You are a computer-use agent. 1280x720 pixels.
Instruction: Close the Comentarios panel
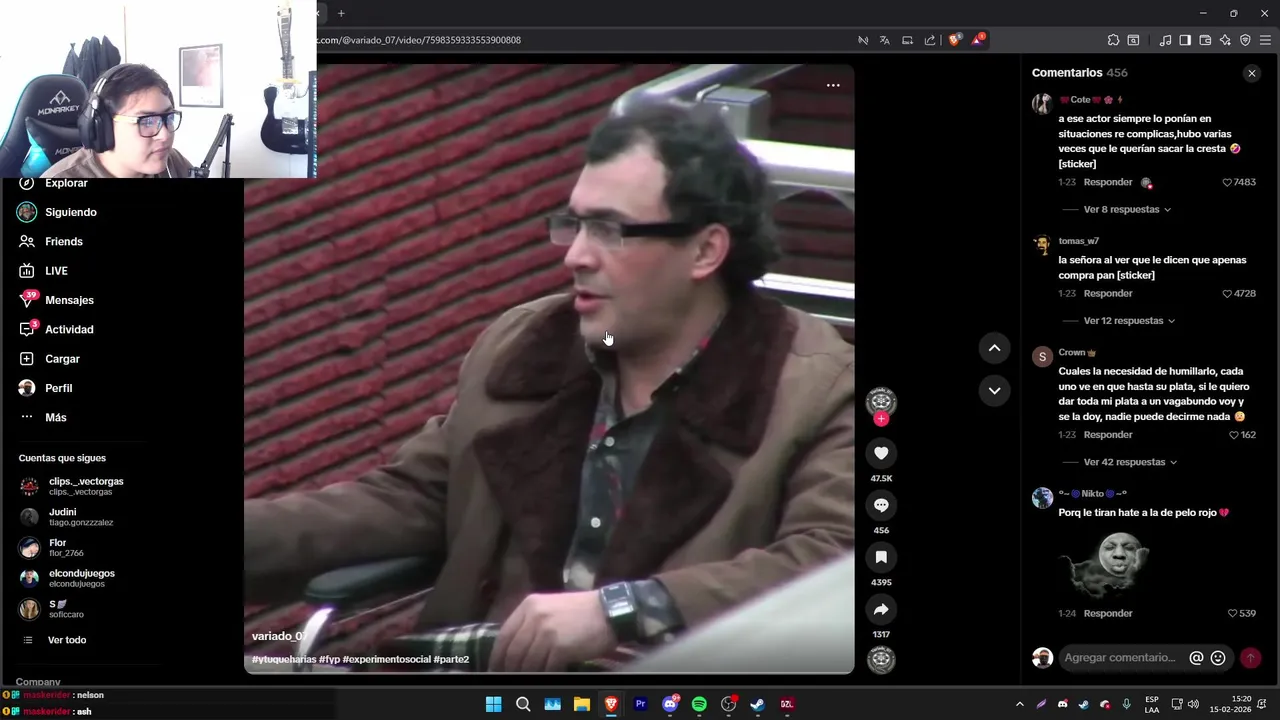click(x=1251, y=73)
